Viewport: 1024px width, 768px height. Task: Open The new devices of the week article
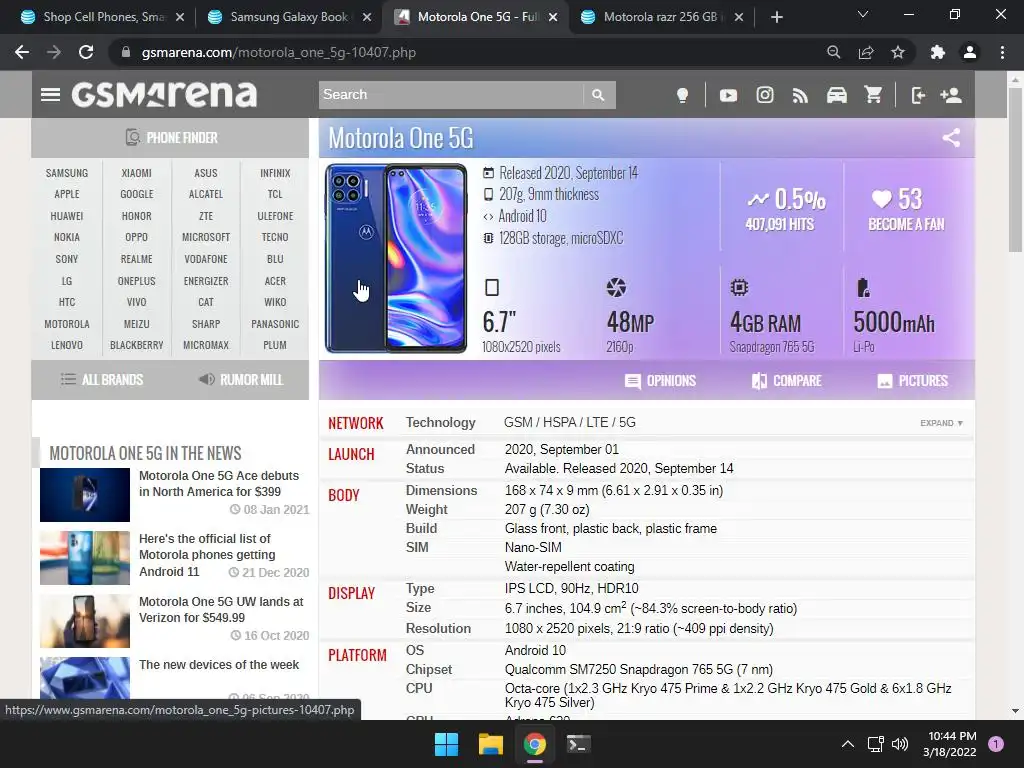pyautogui.click(x=219, y=665)
